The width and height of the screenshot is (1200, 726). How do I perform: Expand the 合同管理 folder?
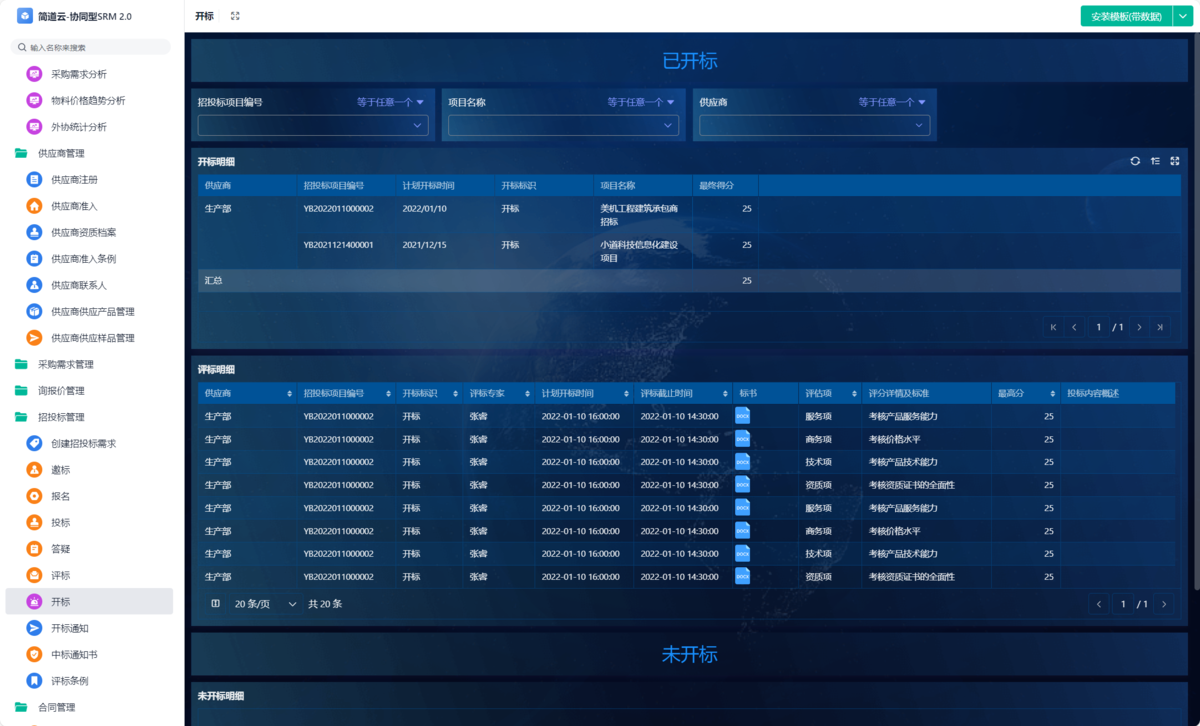point(21,707)
